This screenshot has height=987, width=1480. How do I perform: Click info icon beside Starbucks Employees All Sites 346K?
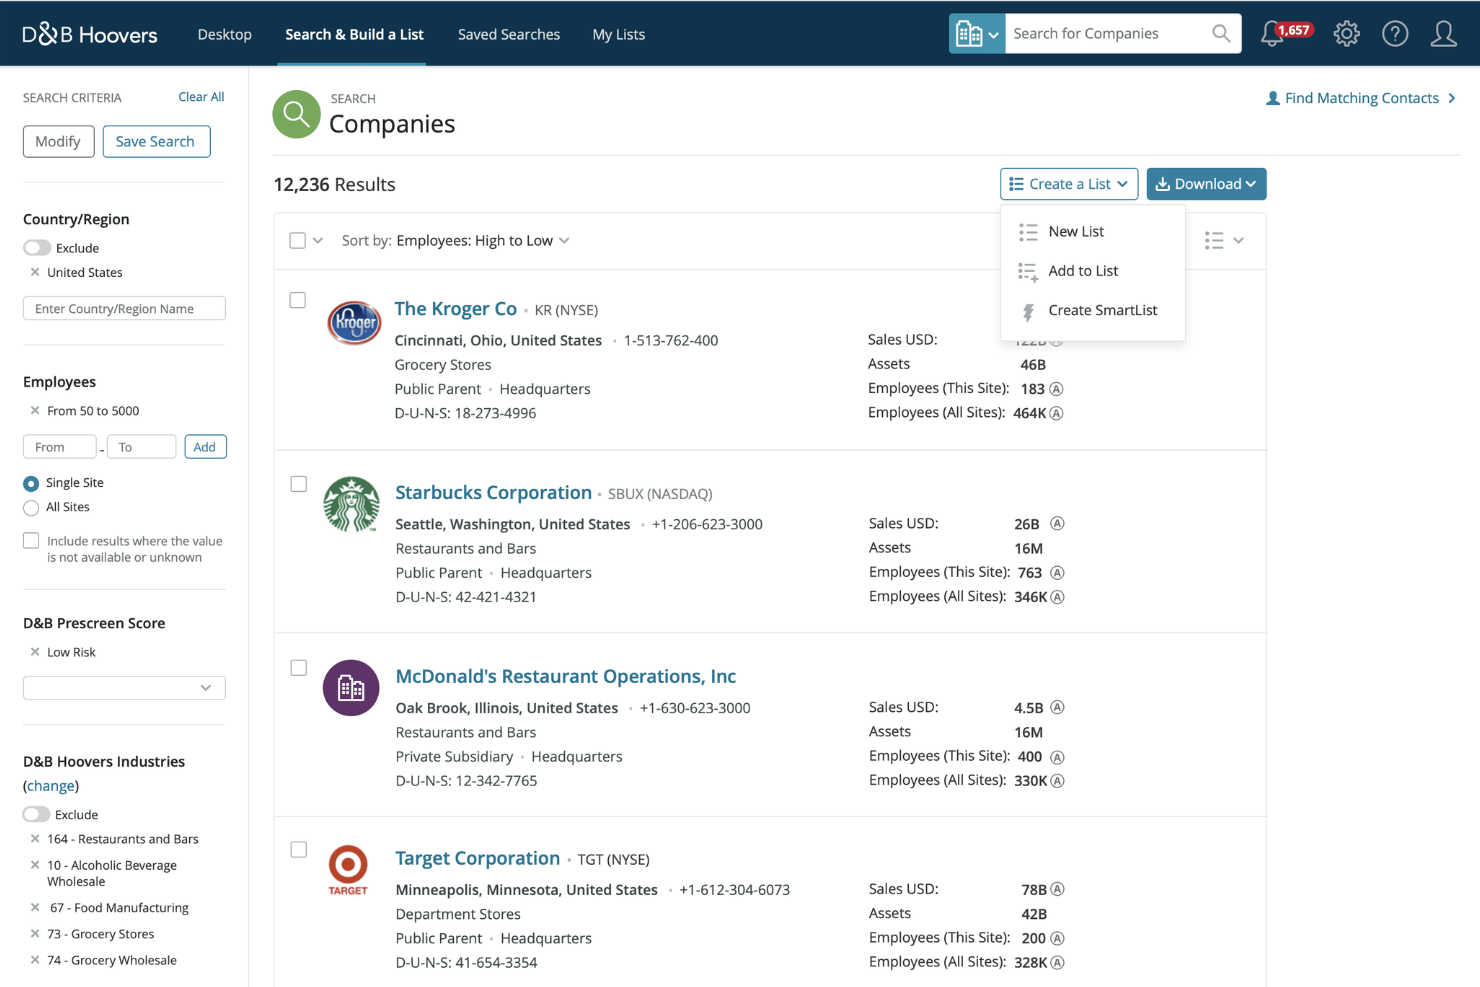(1057, 597)
